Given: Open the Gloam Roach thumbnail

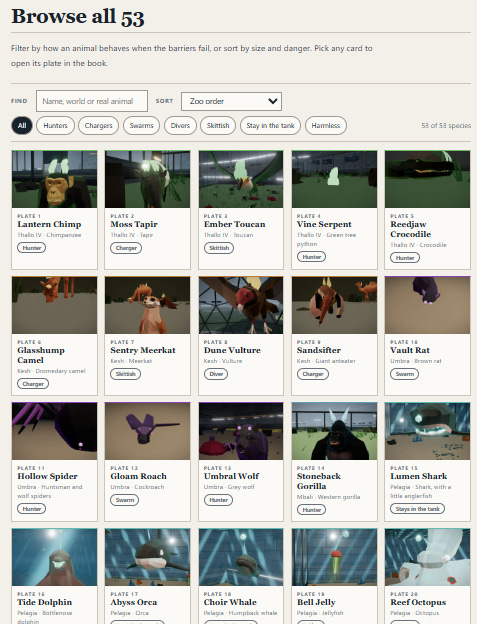Looking at the screenshot, I should [148, 431].
